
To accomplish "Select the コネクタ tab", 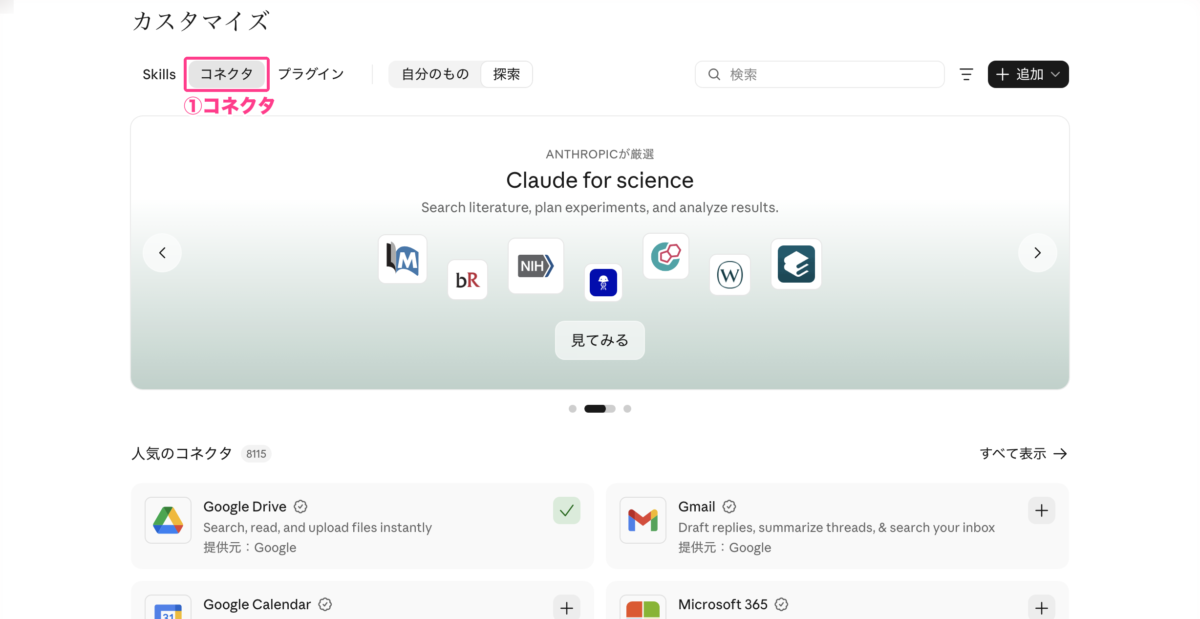I will point(226,74).
